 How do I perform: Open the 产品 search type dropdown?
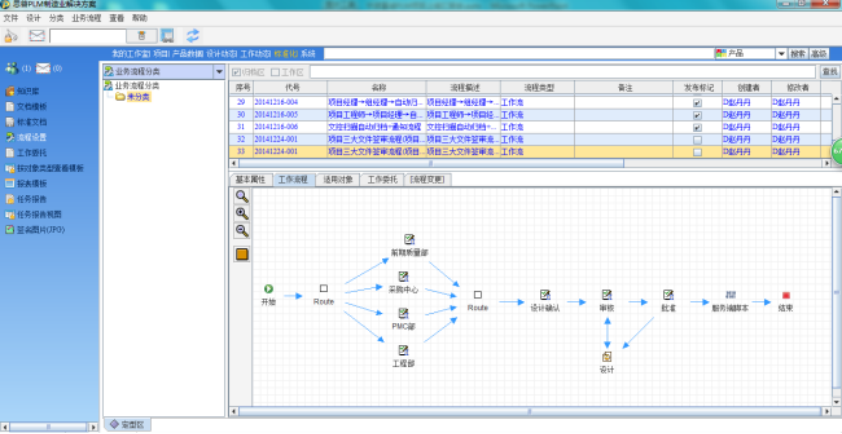(x=781, y=54)
